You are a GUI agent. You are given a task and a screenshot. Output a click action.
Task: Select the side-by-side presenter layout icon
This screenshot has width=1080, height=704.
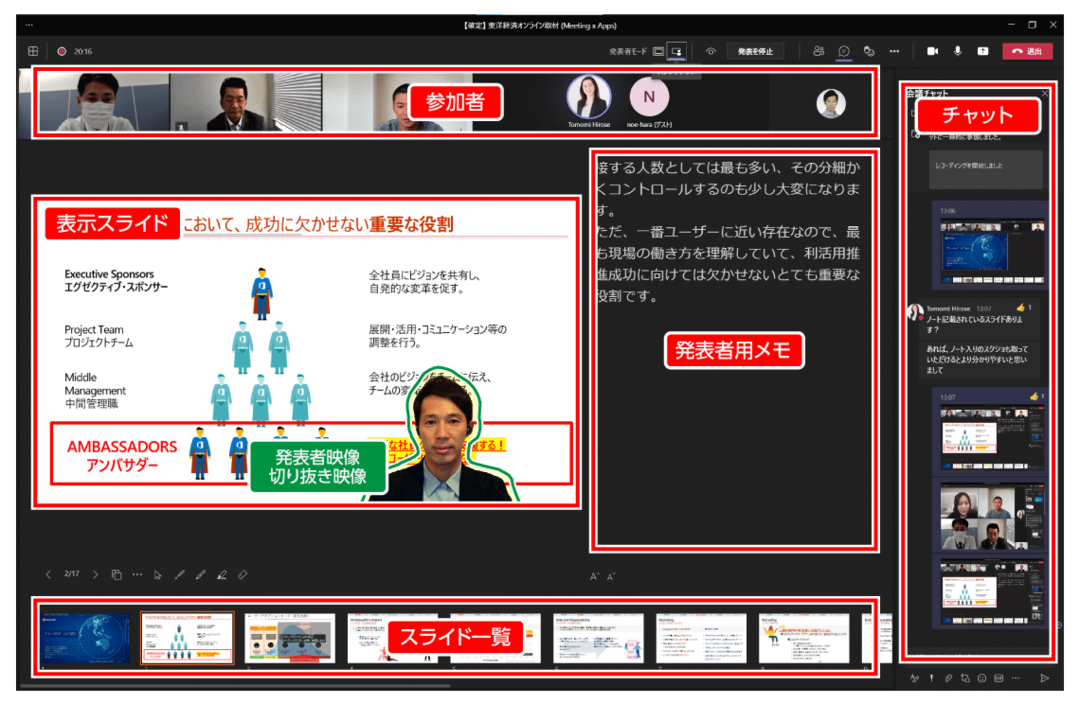(677, 51)
